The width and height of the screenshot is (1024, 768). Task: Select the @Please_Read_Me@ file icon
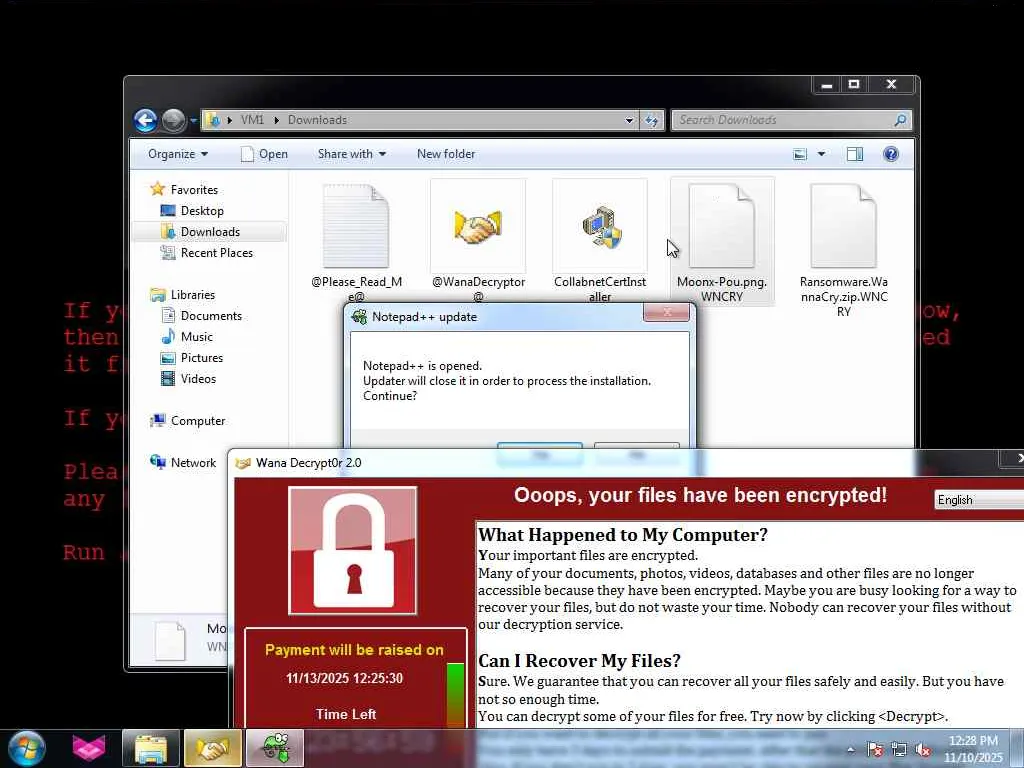click(x=357, y=226)
